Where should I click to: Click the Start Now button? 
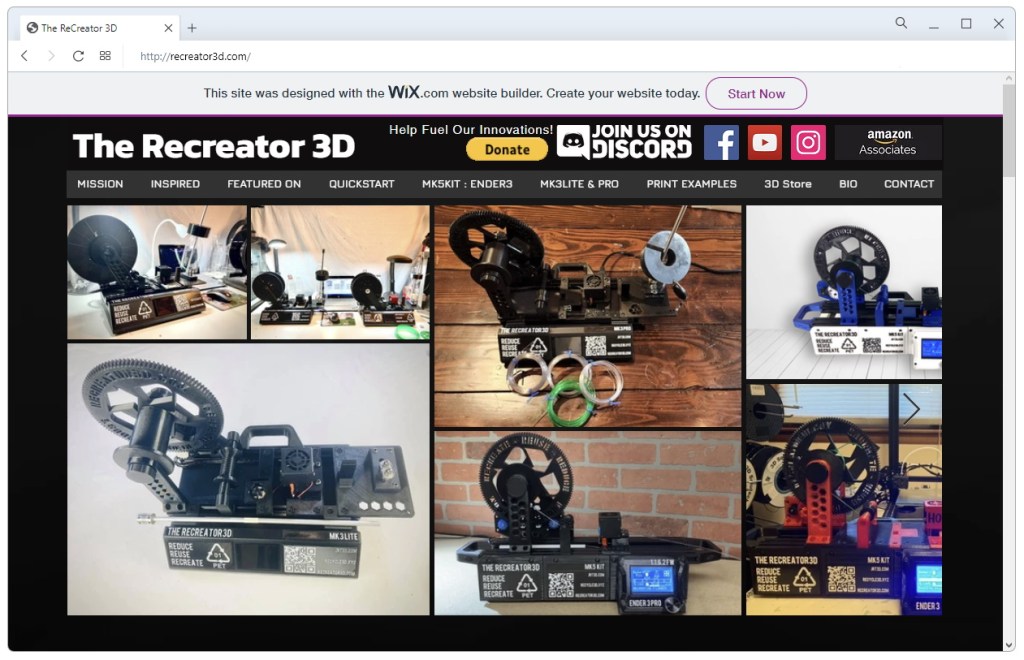[x=757, y=93]
